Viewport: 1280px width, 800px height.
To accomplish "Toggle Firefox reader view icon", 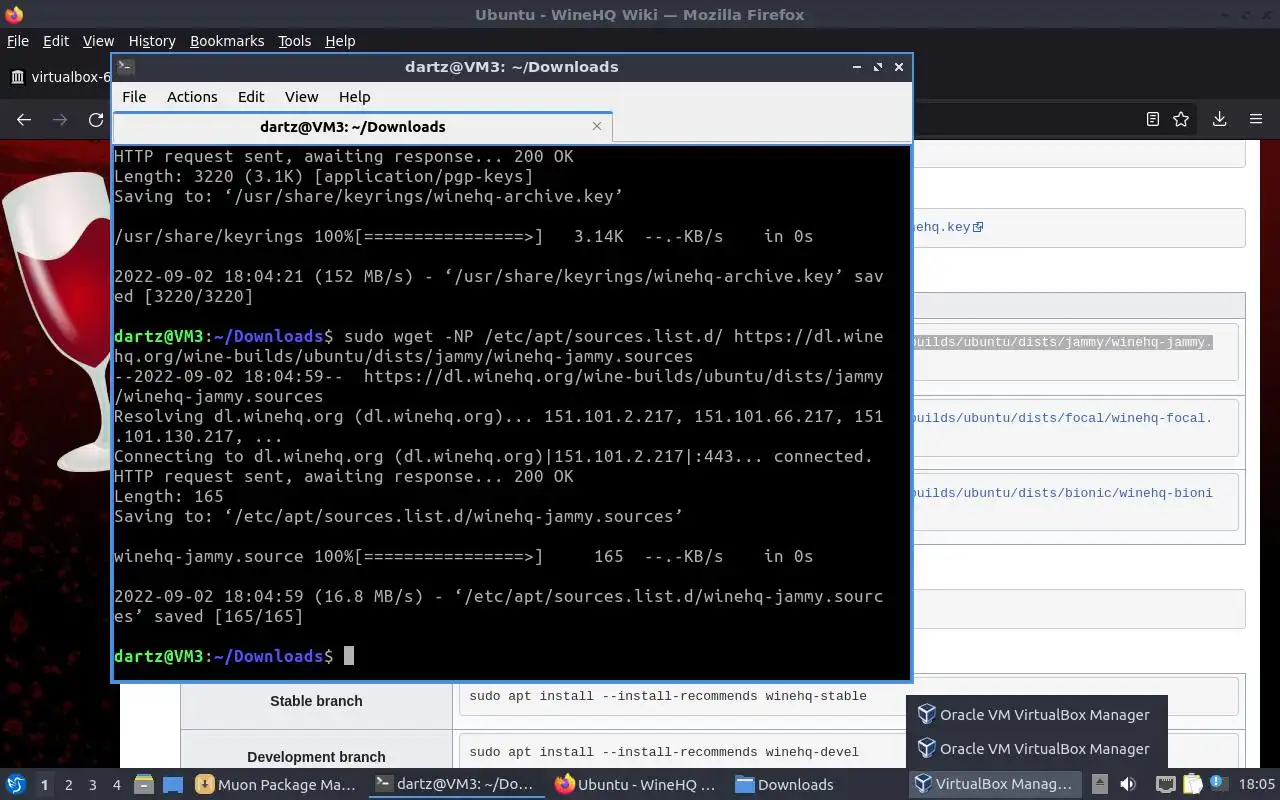I will click(1152, 119).
